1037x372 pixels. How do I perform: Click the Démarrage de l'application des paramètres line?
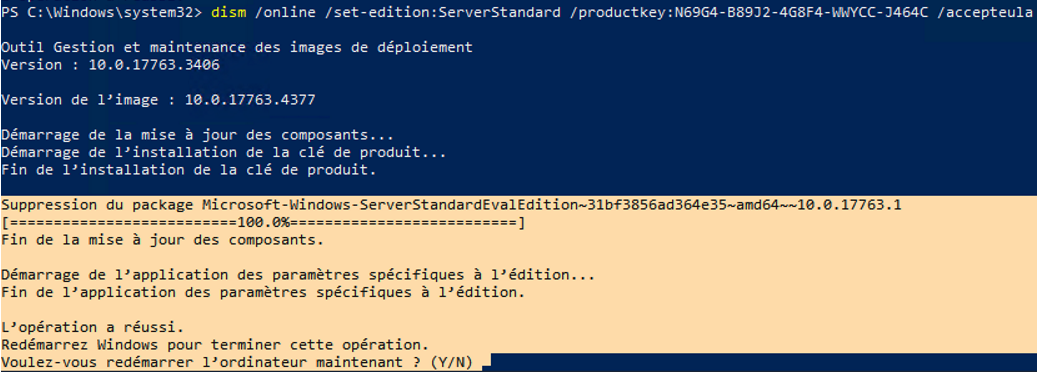[298, 275]
